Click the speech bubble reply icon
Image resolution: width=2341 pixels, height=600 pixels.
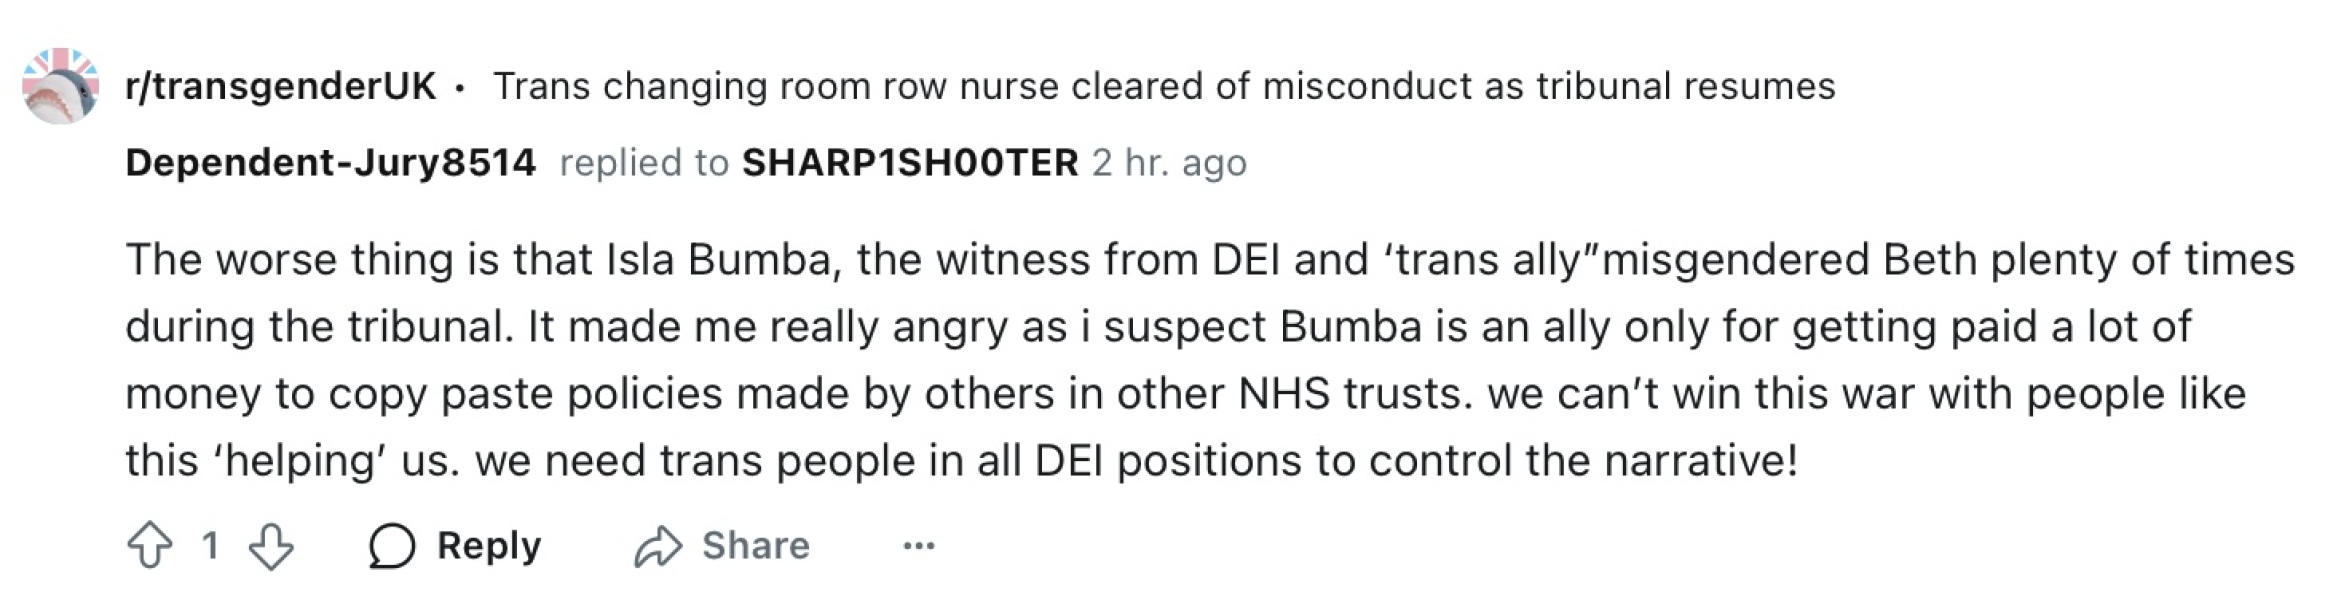coord(394,546)
